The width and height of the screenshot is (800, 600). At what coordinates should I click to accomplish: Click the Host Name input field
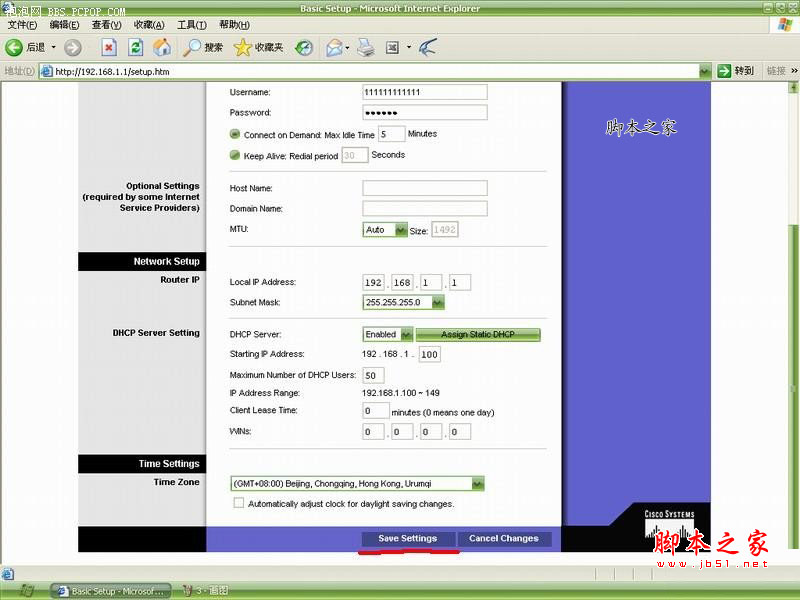click(424, 188)
